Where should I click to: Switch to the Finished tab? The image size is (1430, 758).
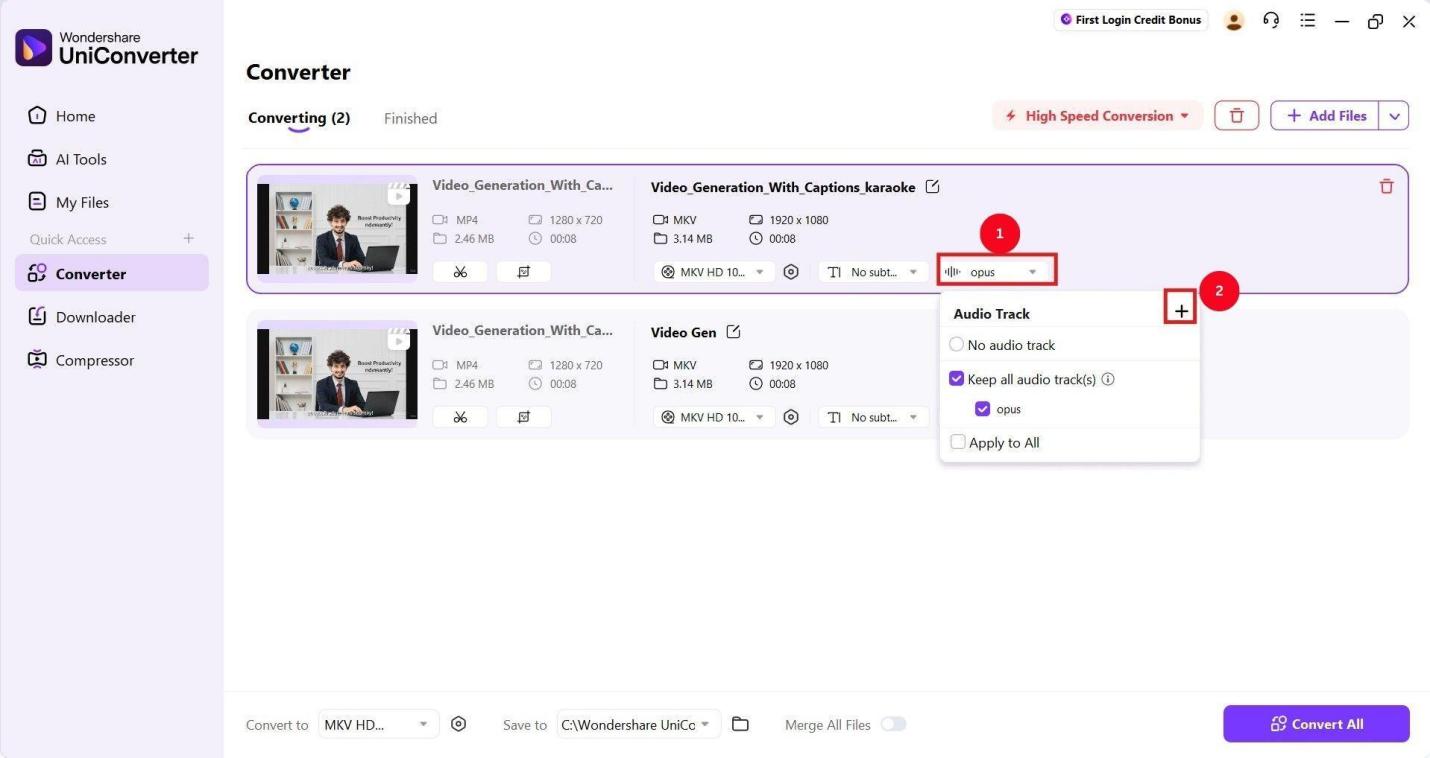pyautogui.click(x=410, y=117)
